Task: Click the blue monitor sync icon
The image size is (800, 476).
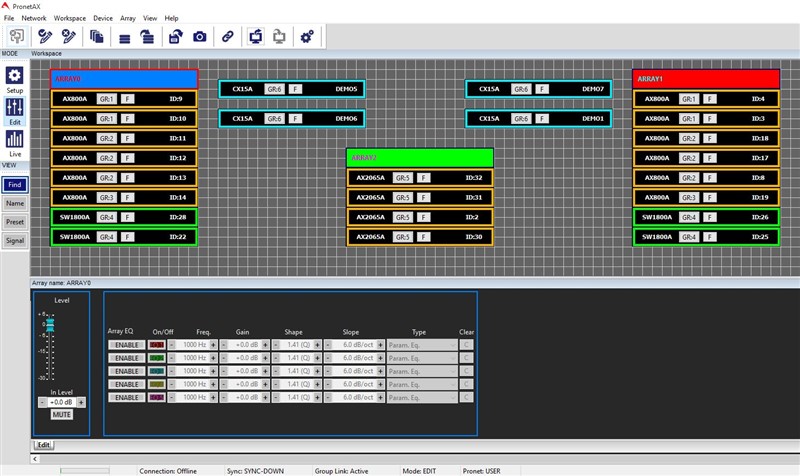Action: point(256,36)
